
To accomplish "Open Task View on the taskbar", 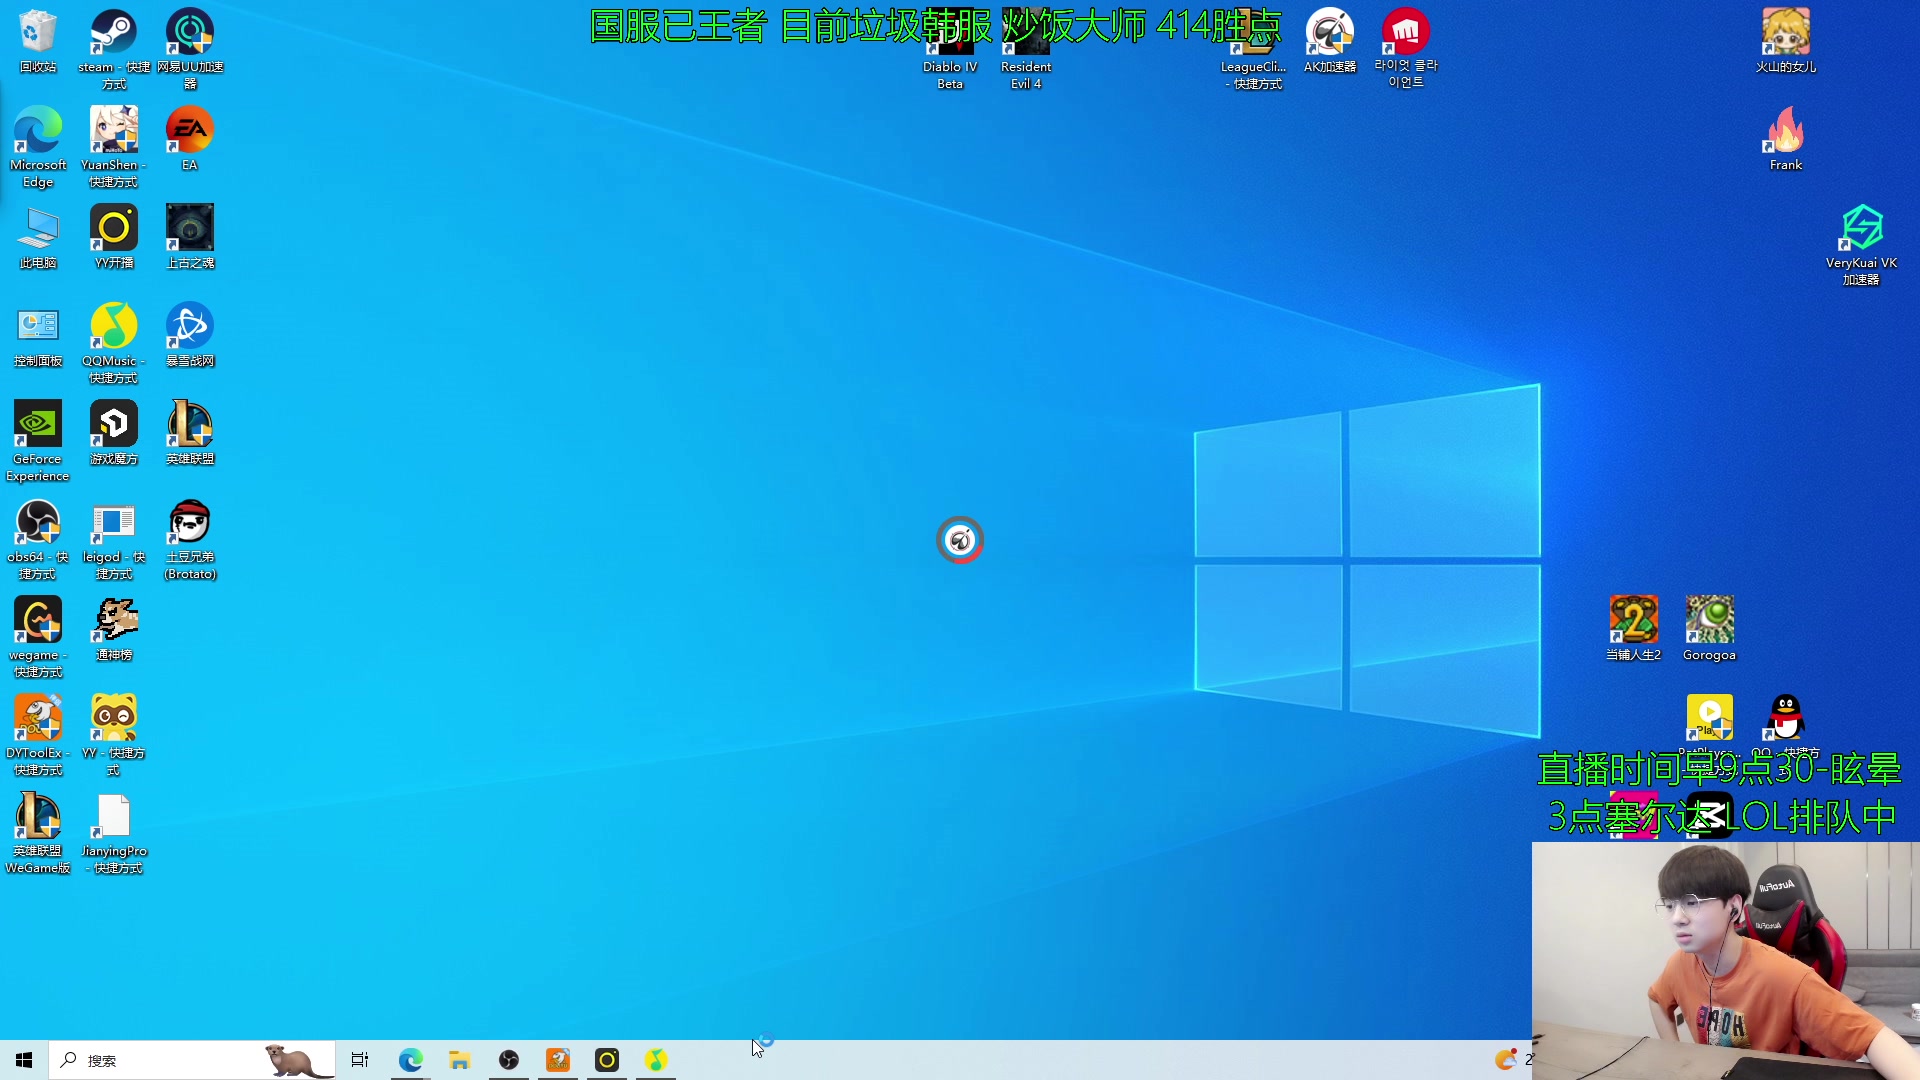I will (x=360, y=1060).
